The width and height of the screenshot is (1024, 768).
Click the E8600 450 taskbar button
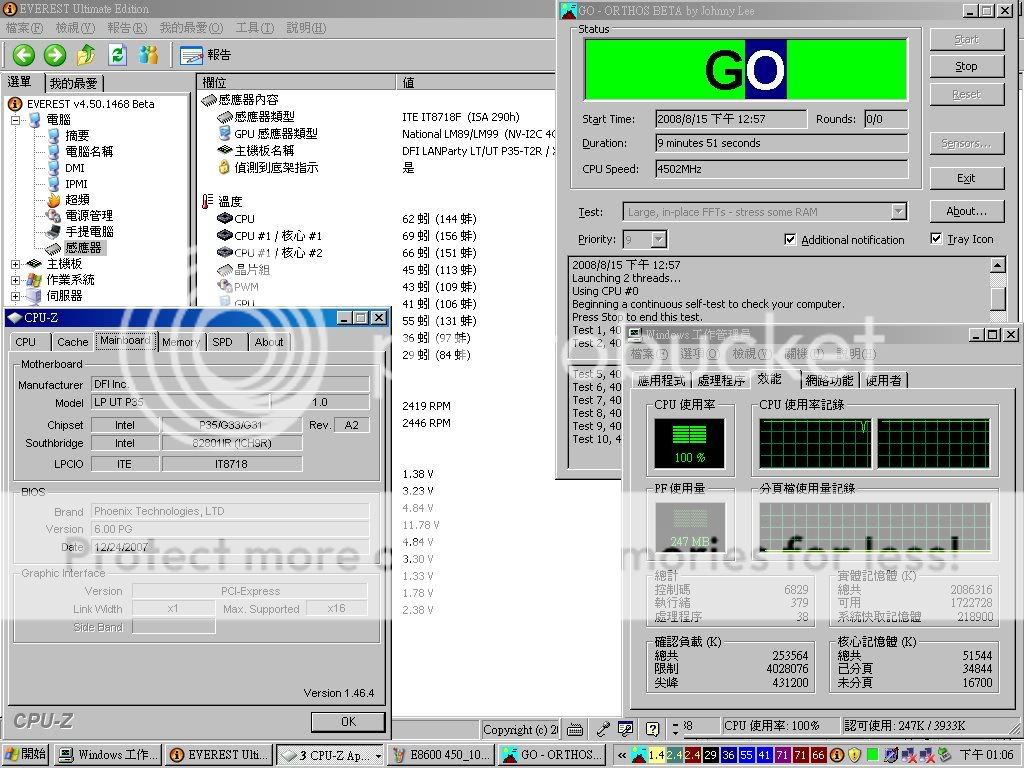point(440,755)
